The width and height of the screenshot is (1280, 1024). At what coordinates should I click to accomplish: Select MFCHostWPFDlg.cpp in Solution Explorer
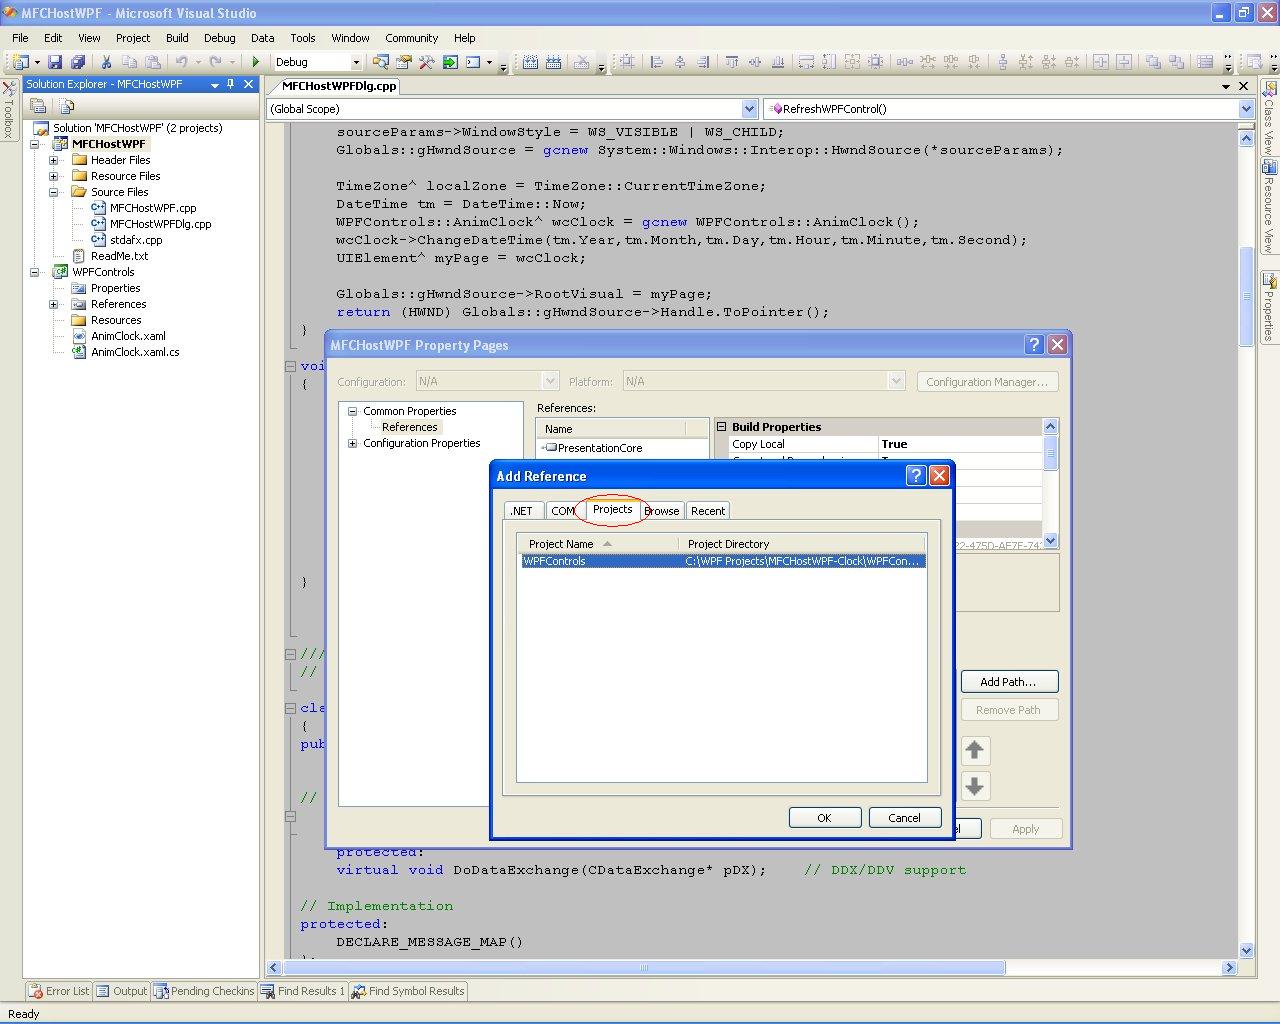coord(161,224)
